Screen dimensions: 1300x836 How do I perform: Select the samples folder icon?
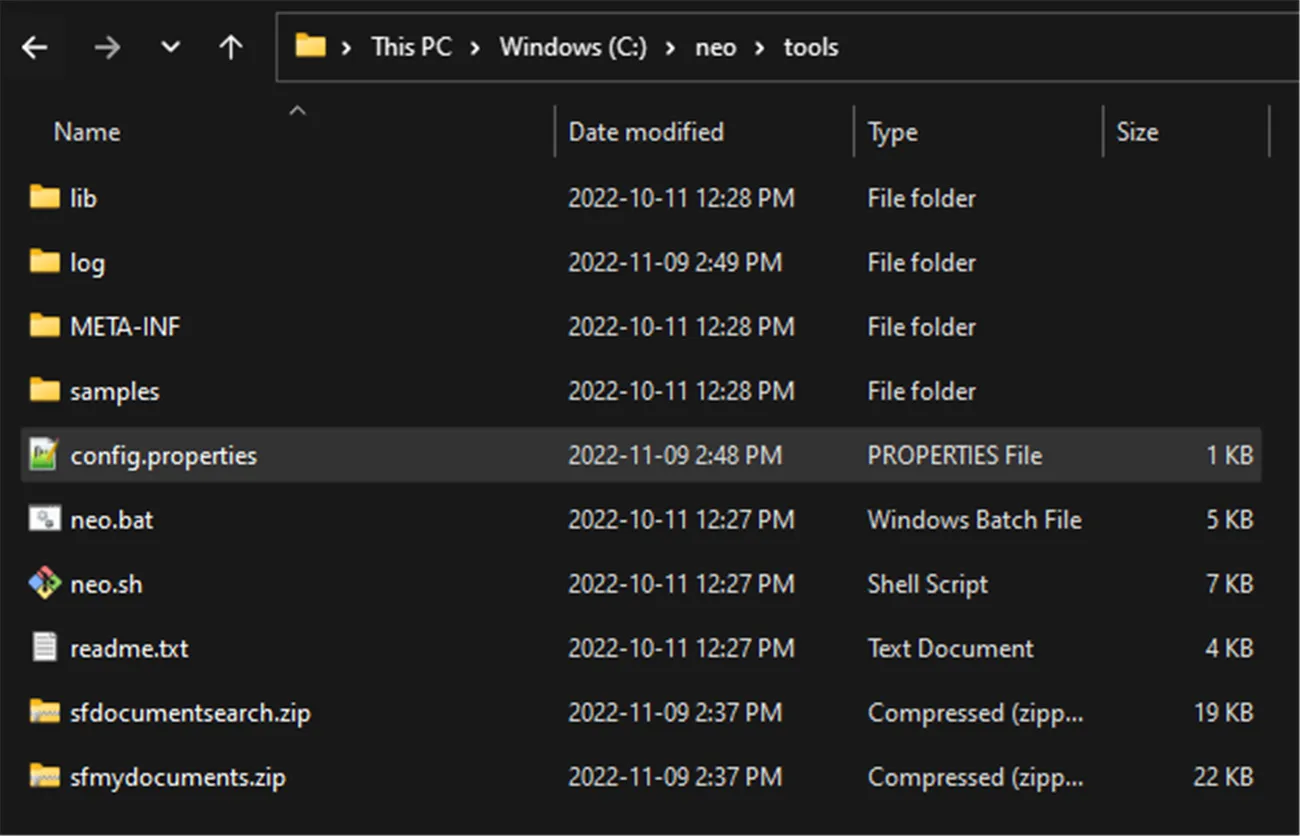[45, 390]
